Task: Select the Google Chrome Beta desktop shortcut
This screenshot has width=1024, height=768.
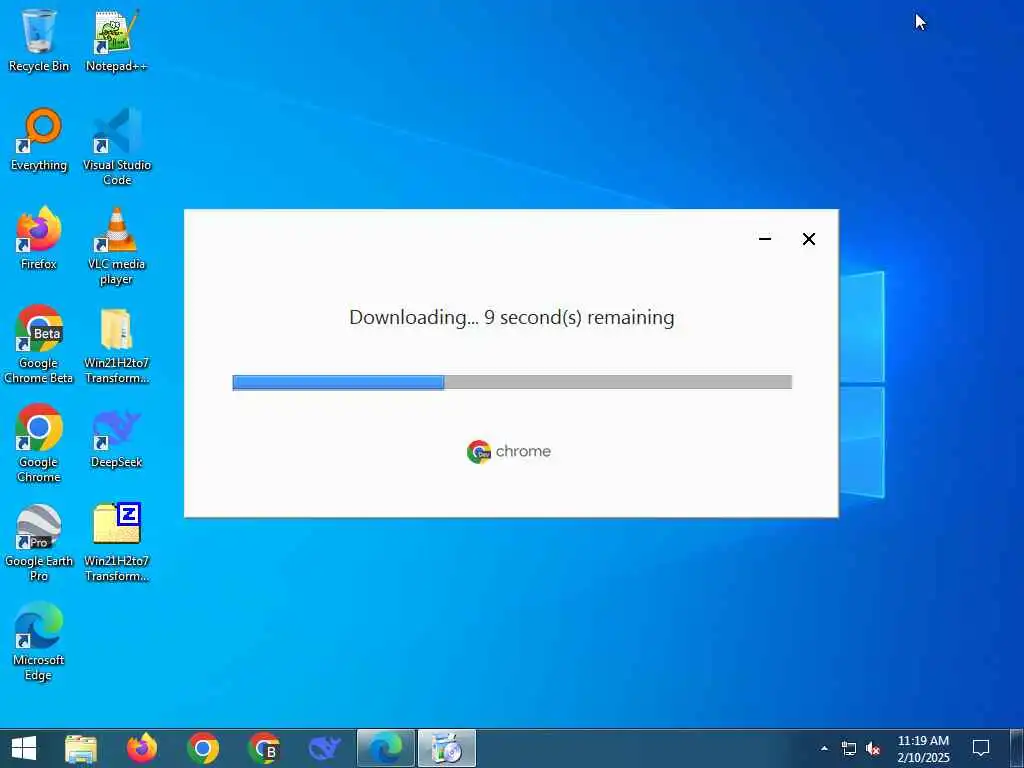Action: coord(39,345)
